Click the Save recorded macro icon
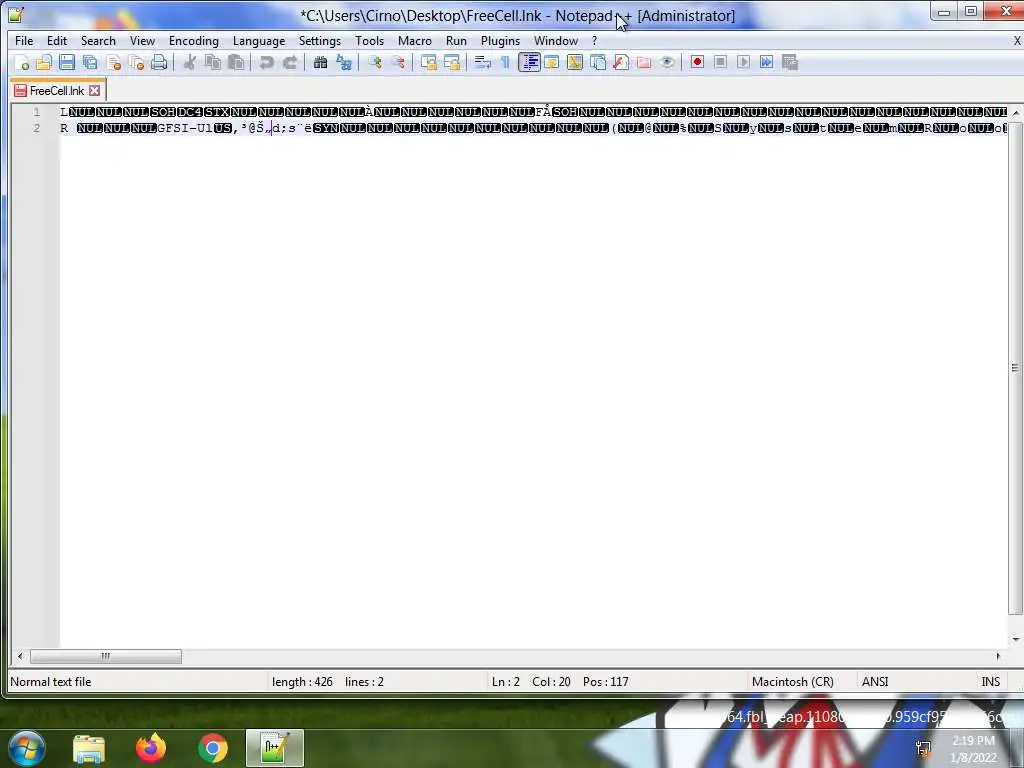 [x=790, y=63]
